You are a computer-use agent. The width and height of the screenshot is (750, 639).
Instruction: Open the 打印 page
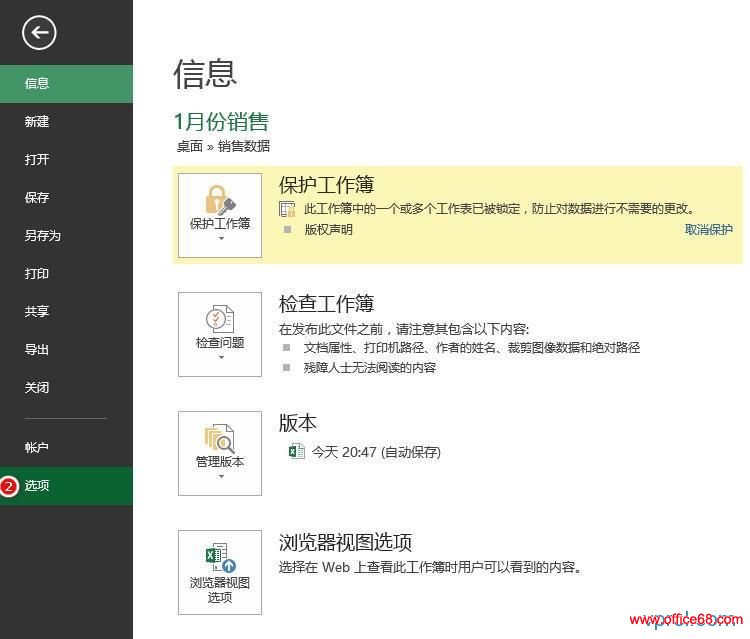[66, 274]
